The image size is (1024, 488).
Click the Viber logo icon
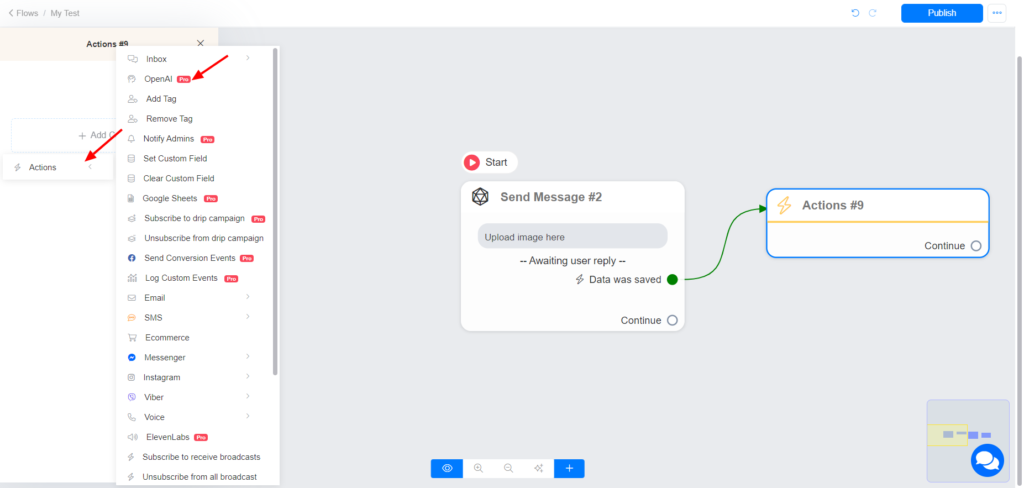131,397
